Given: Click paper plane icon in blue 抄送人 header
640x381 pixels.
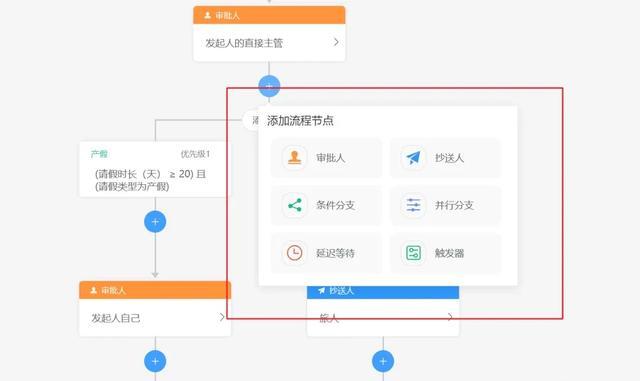Looking at the screenshot, I should click(x=322, y=290).
